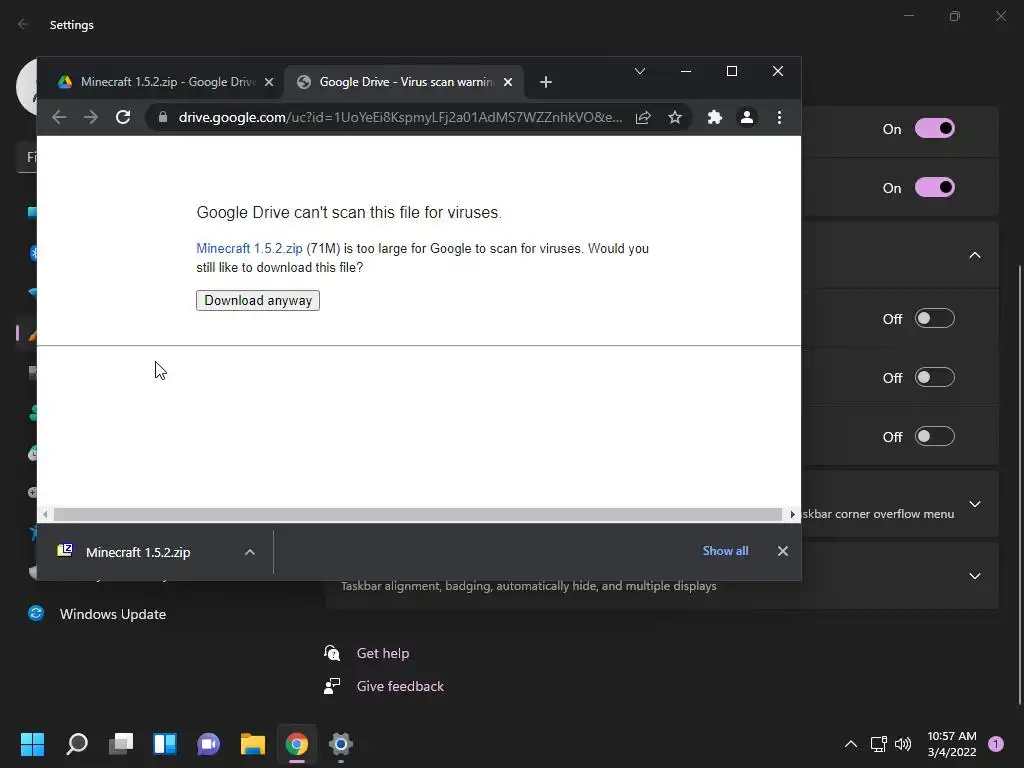Share this page from the address bar
The width and height of the screenshot is (1024, 768).
[x=643, y=118]
